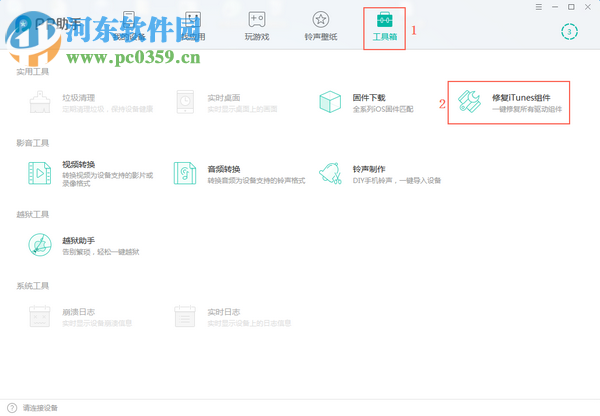The width and height of the screenshot is (600, 416).
Task: Click the help question mark icon
Action: pos(12,408)
